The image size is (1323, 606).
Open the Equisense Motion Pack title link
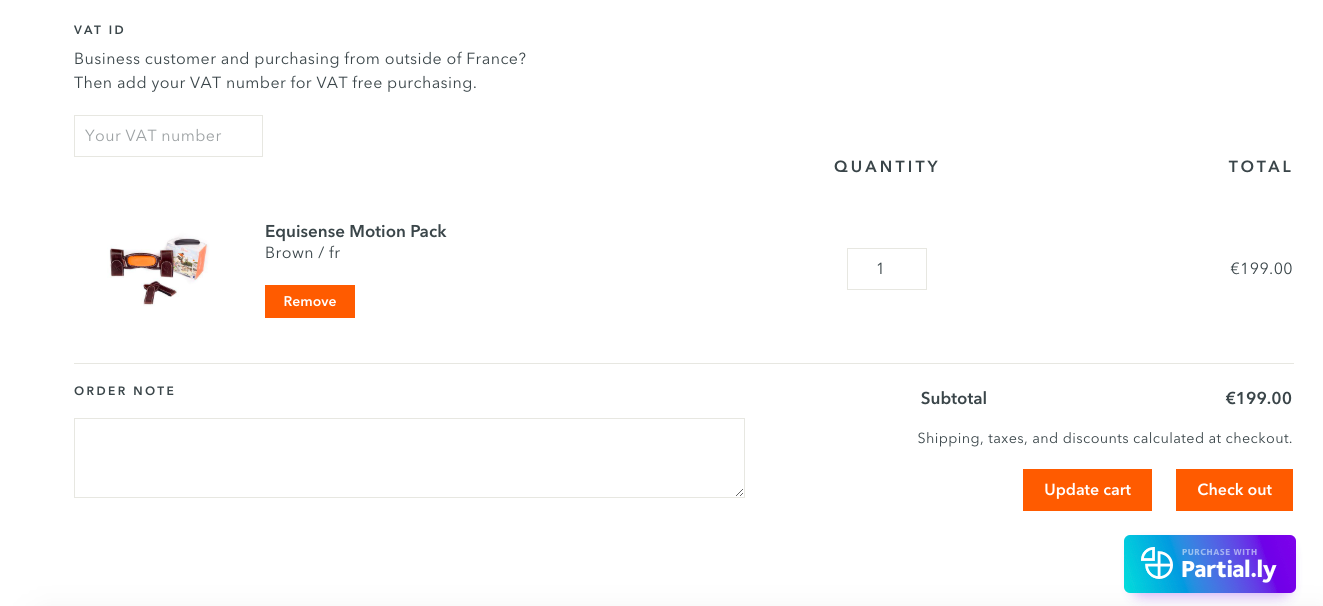[355, 231]
